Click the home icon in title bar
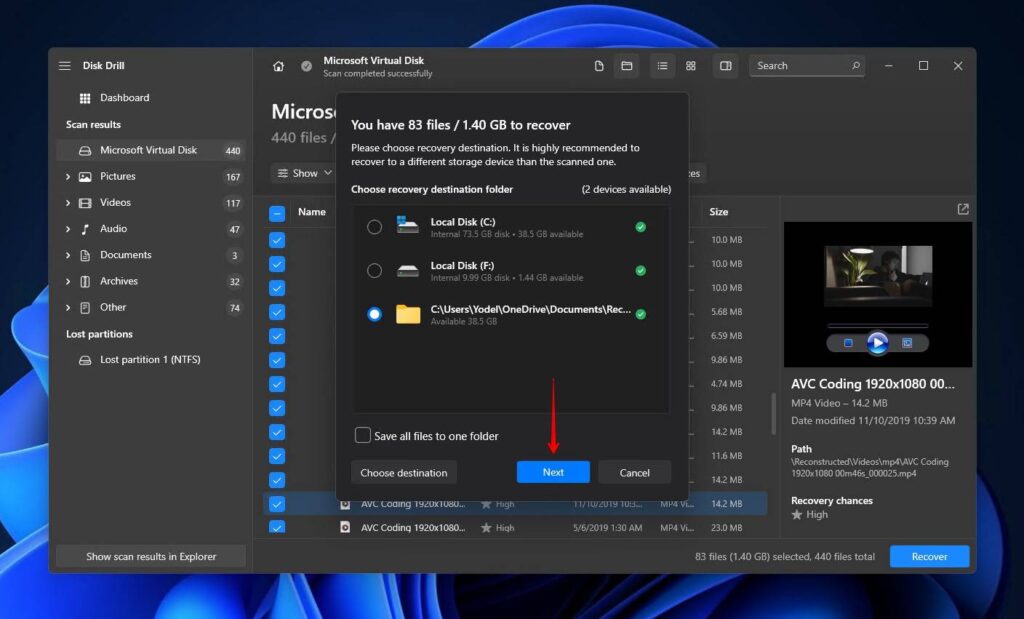1024x619 pixels. coord(278,66)
